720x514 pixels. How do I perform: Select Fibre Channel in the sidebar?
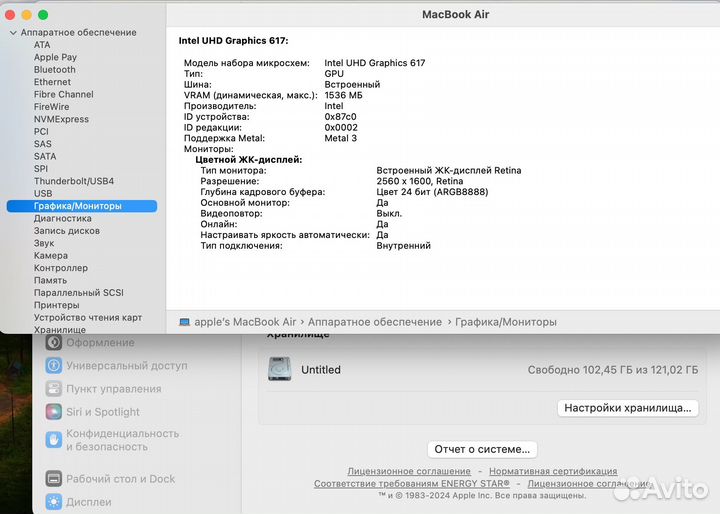pyautogui.click(x=63, y=95)
